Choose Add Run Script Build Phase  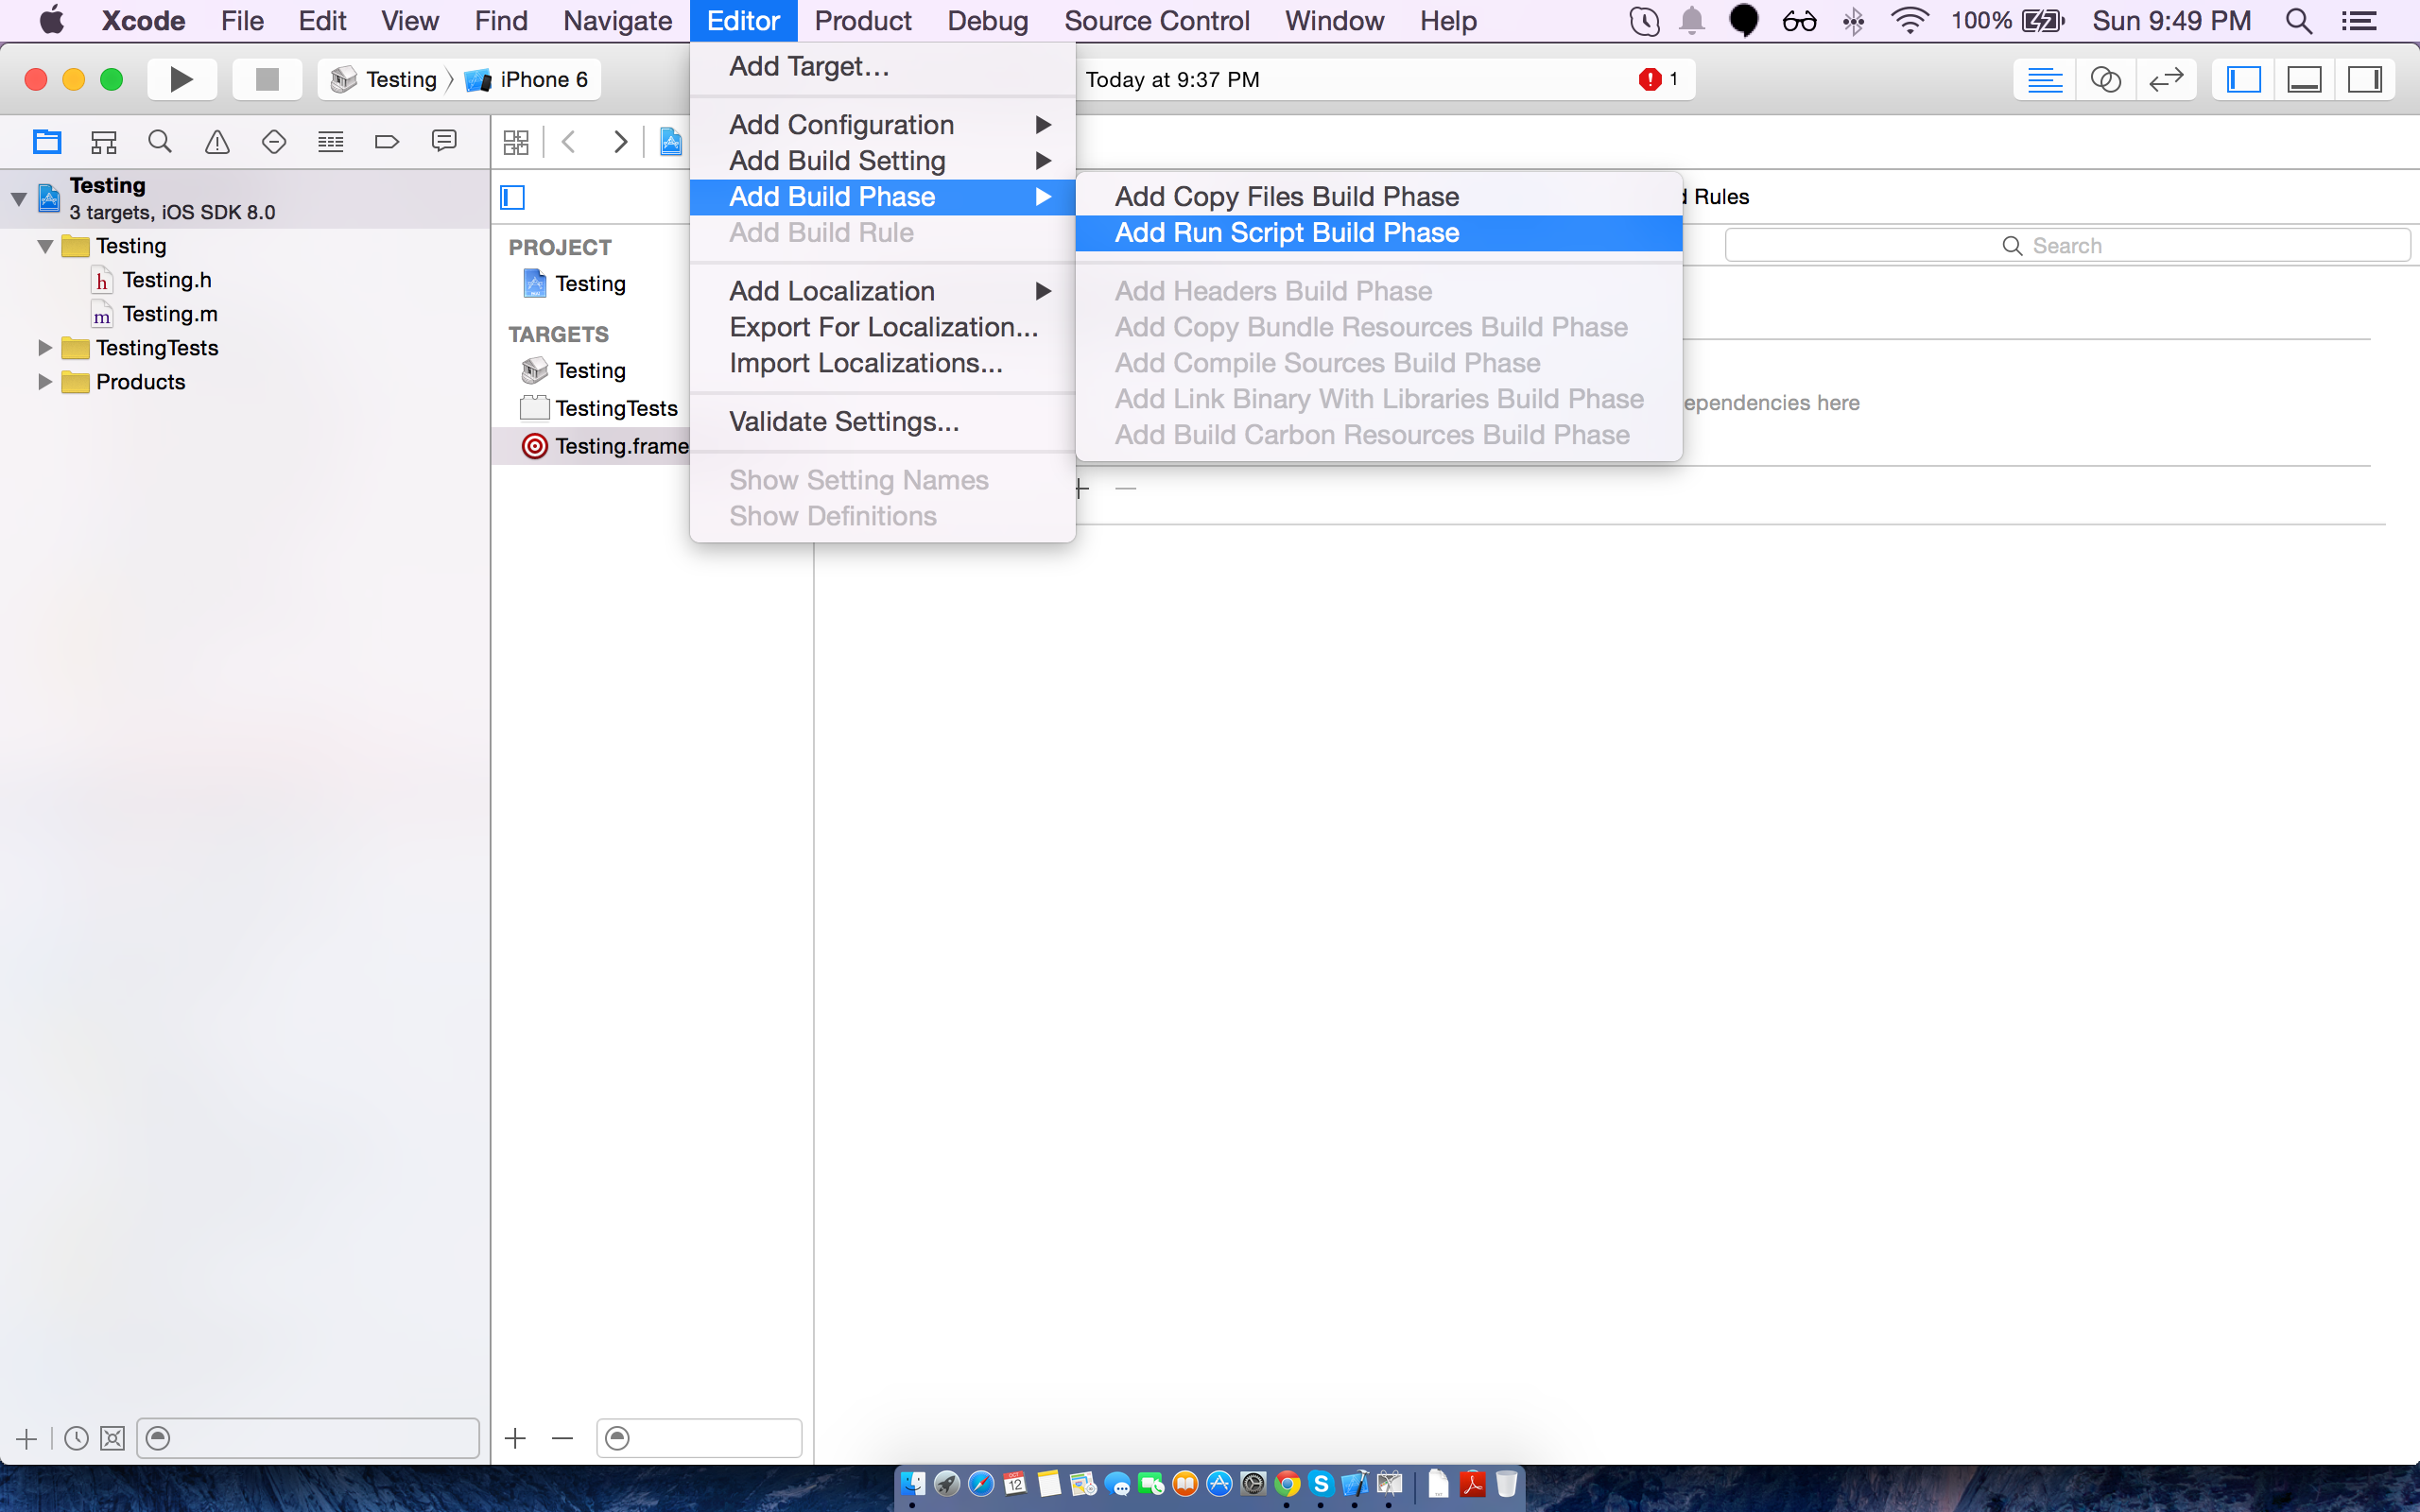[x=1286, y=233]
